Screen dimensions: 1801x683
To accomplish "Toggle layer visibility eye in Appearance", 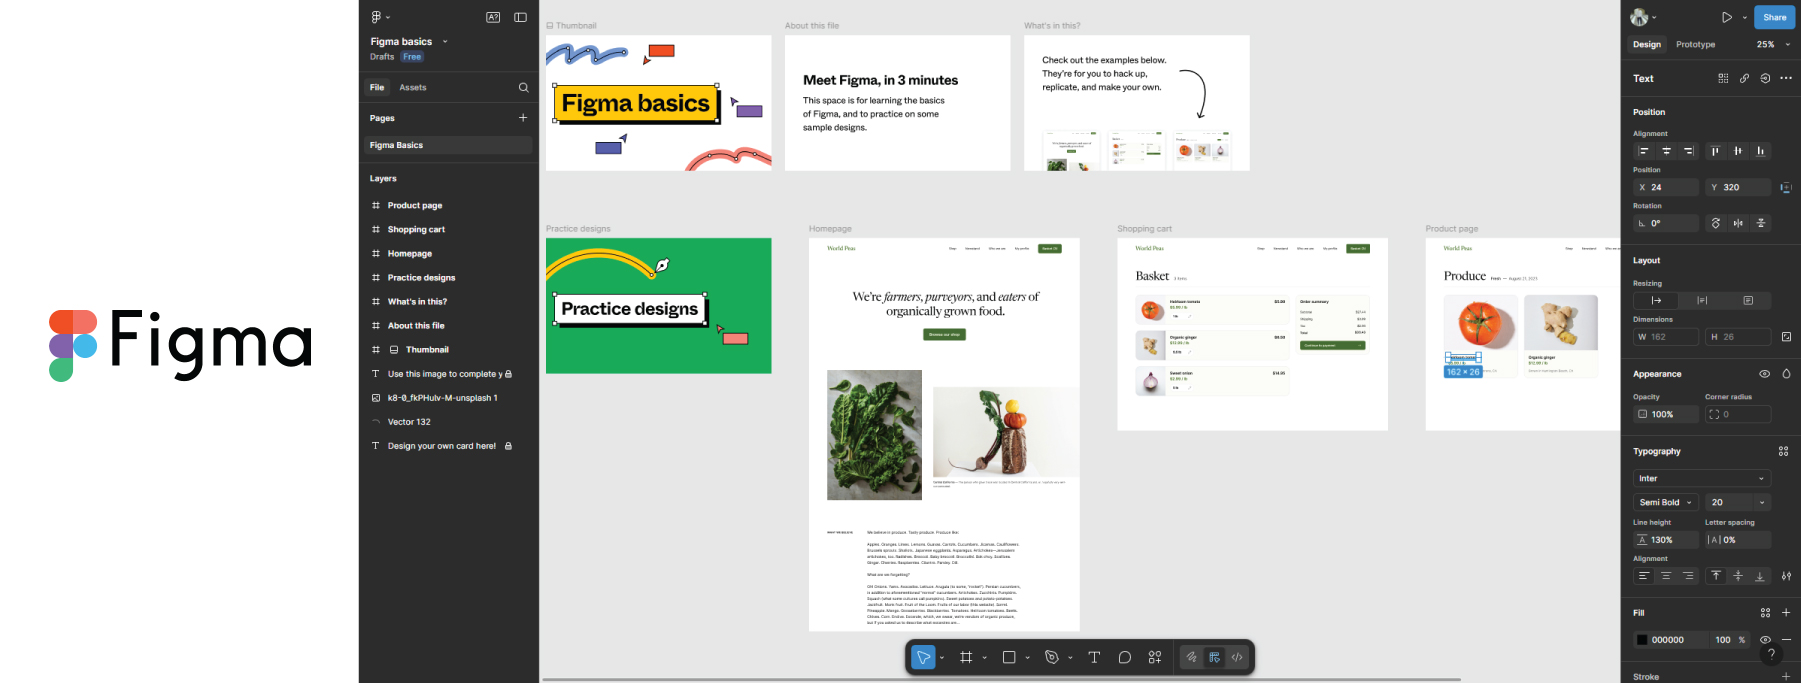I will (x=1764, y=374).
